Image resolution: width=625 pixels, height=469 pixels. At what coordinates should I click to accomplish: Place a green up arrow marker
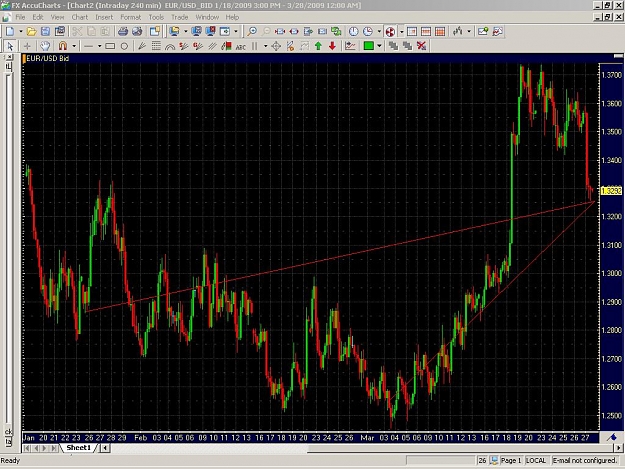tap(318, 46)
